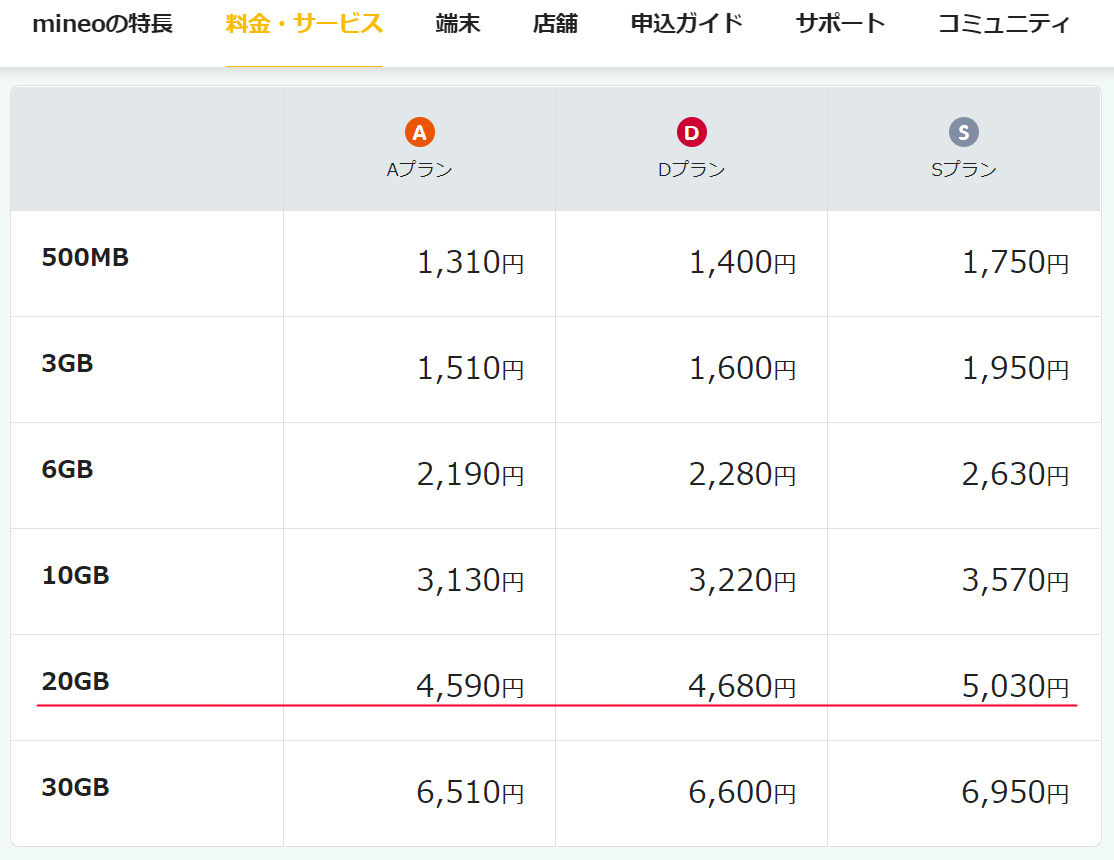Click the orange A plan icon
This screenshot has height=860, width=1114.
(420, 132)
